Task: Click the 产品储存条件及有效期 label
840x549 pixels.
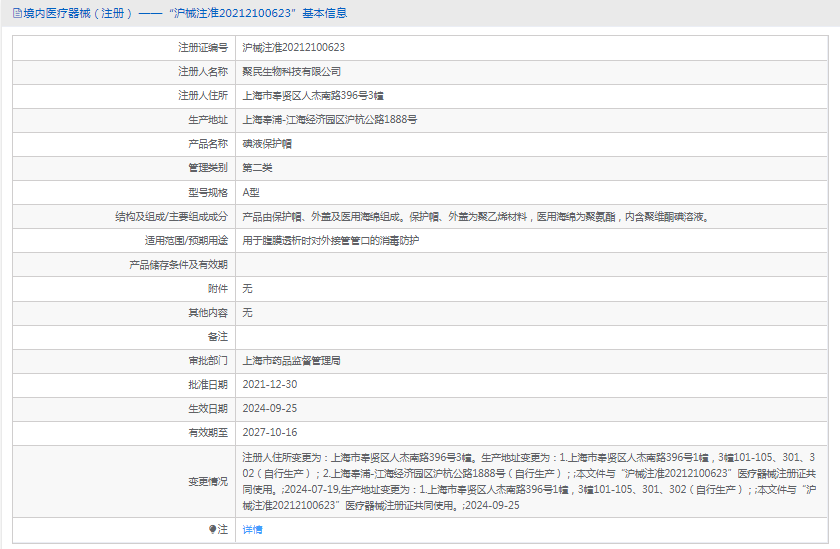Action: [x=178, y=265]
